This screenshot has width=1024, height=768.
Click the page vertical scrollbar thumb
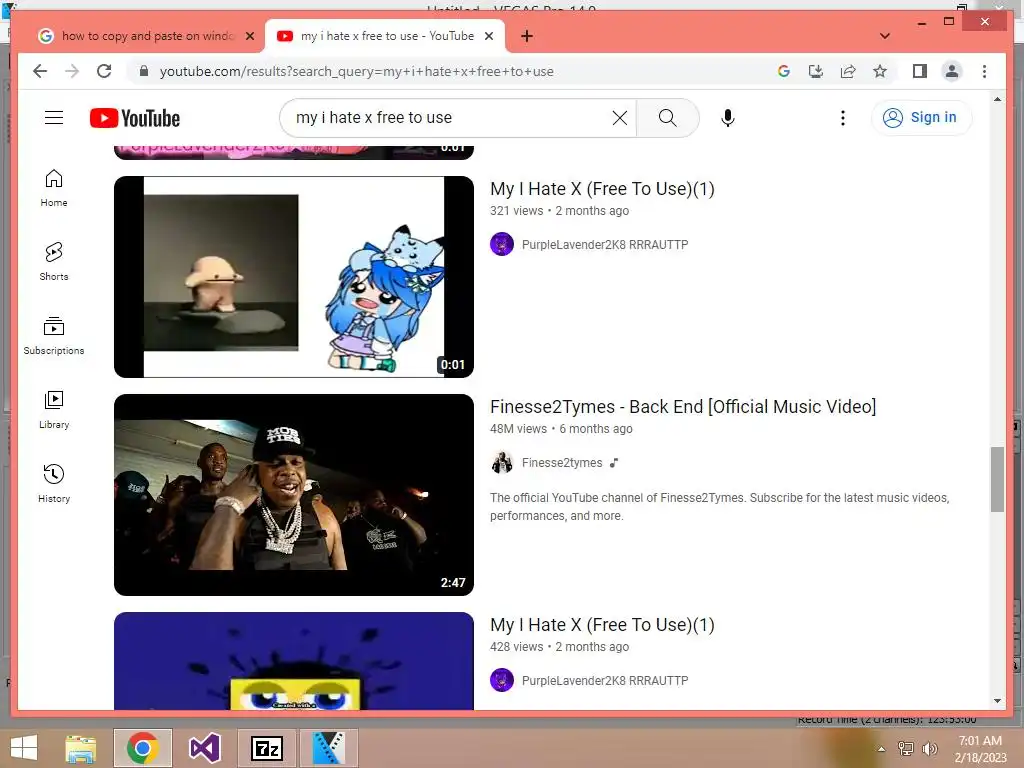(997, 479)
